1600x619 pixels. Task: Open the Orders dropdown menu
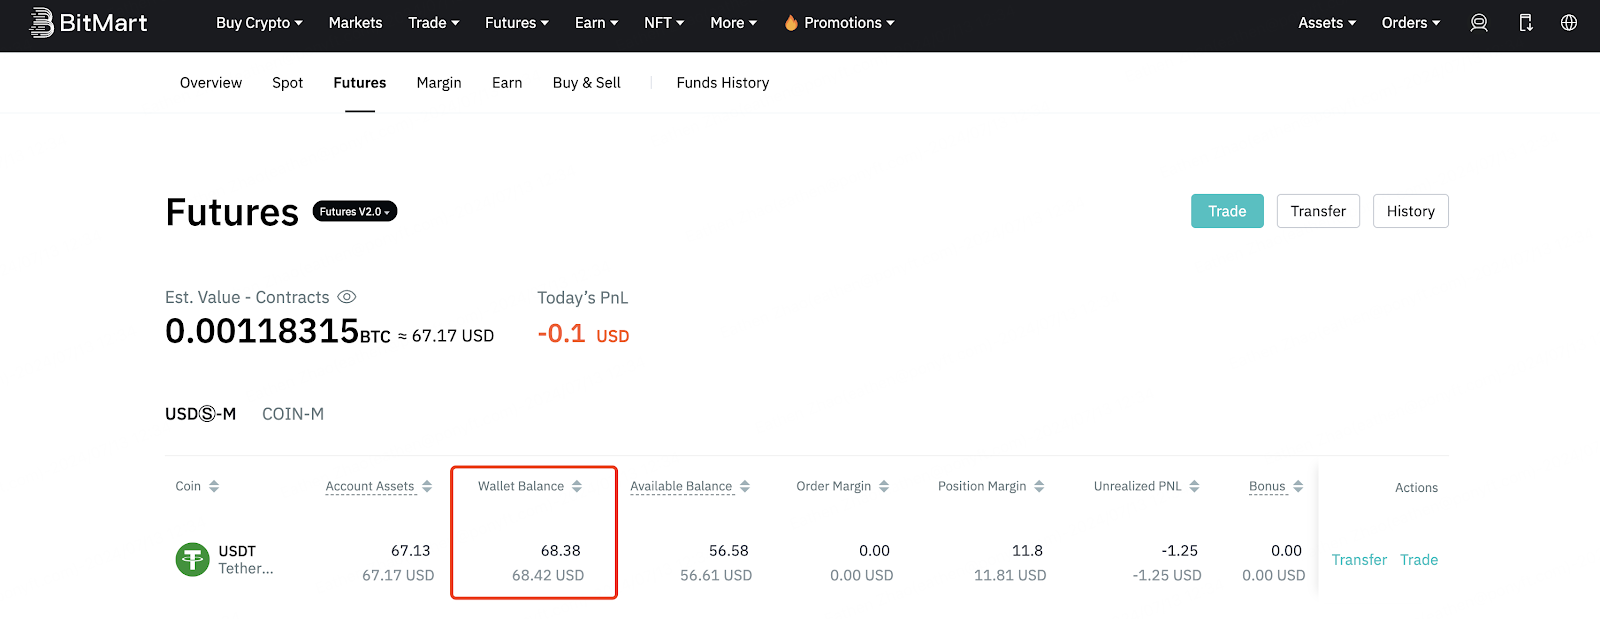tap(1411, 23)
